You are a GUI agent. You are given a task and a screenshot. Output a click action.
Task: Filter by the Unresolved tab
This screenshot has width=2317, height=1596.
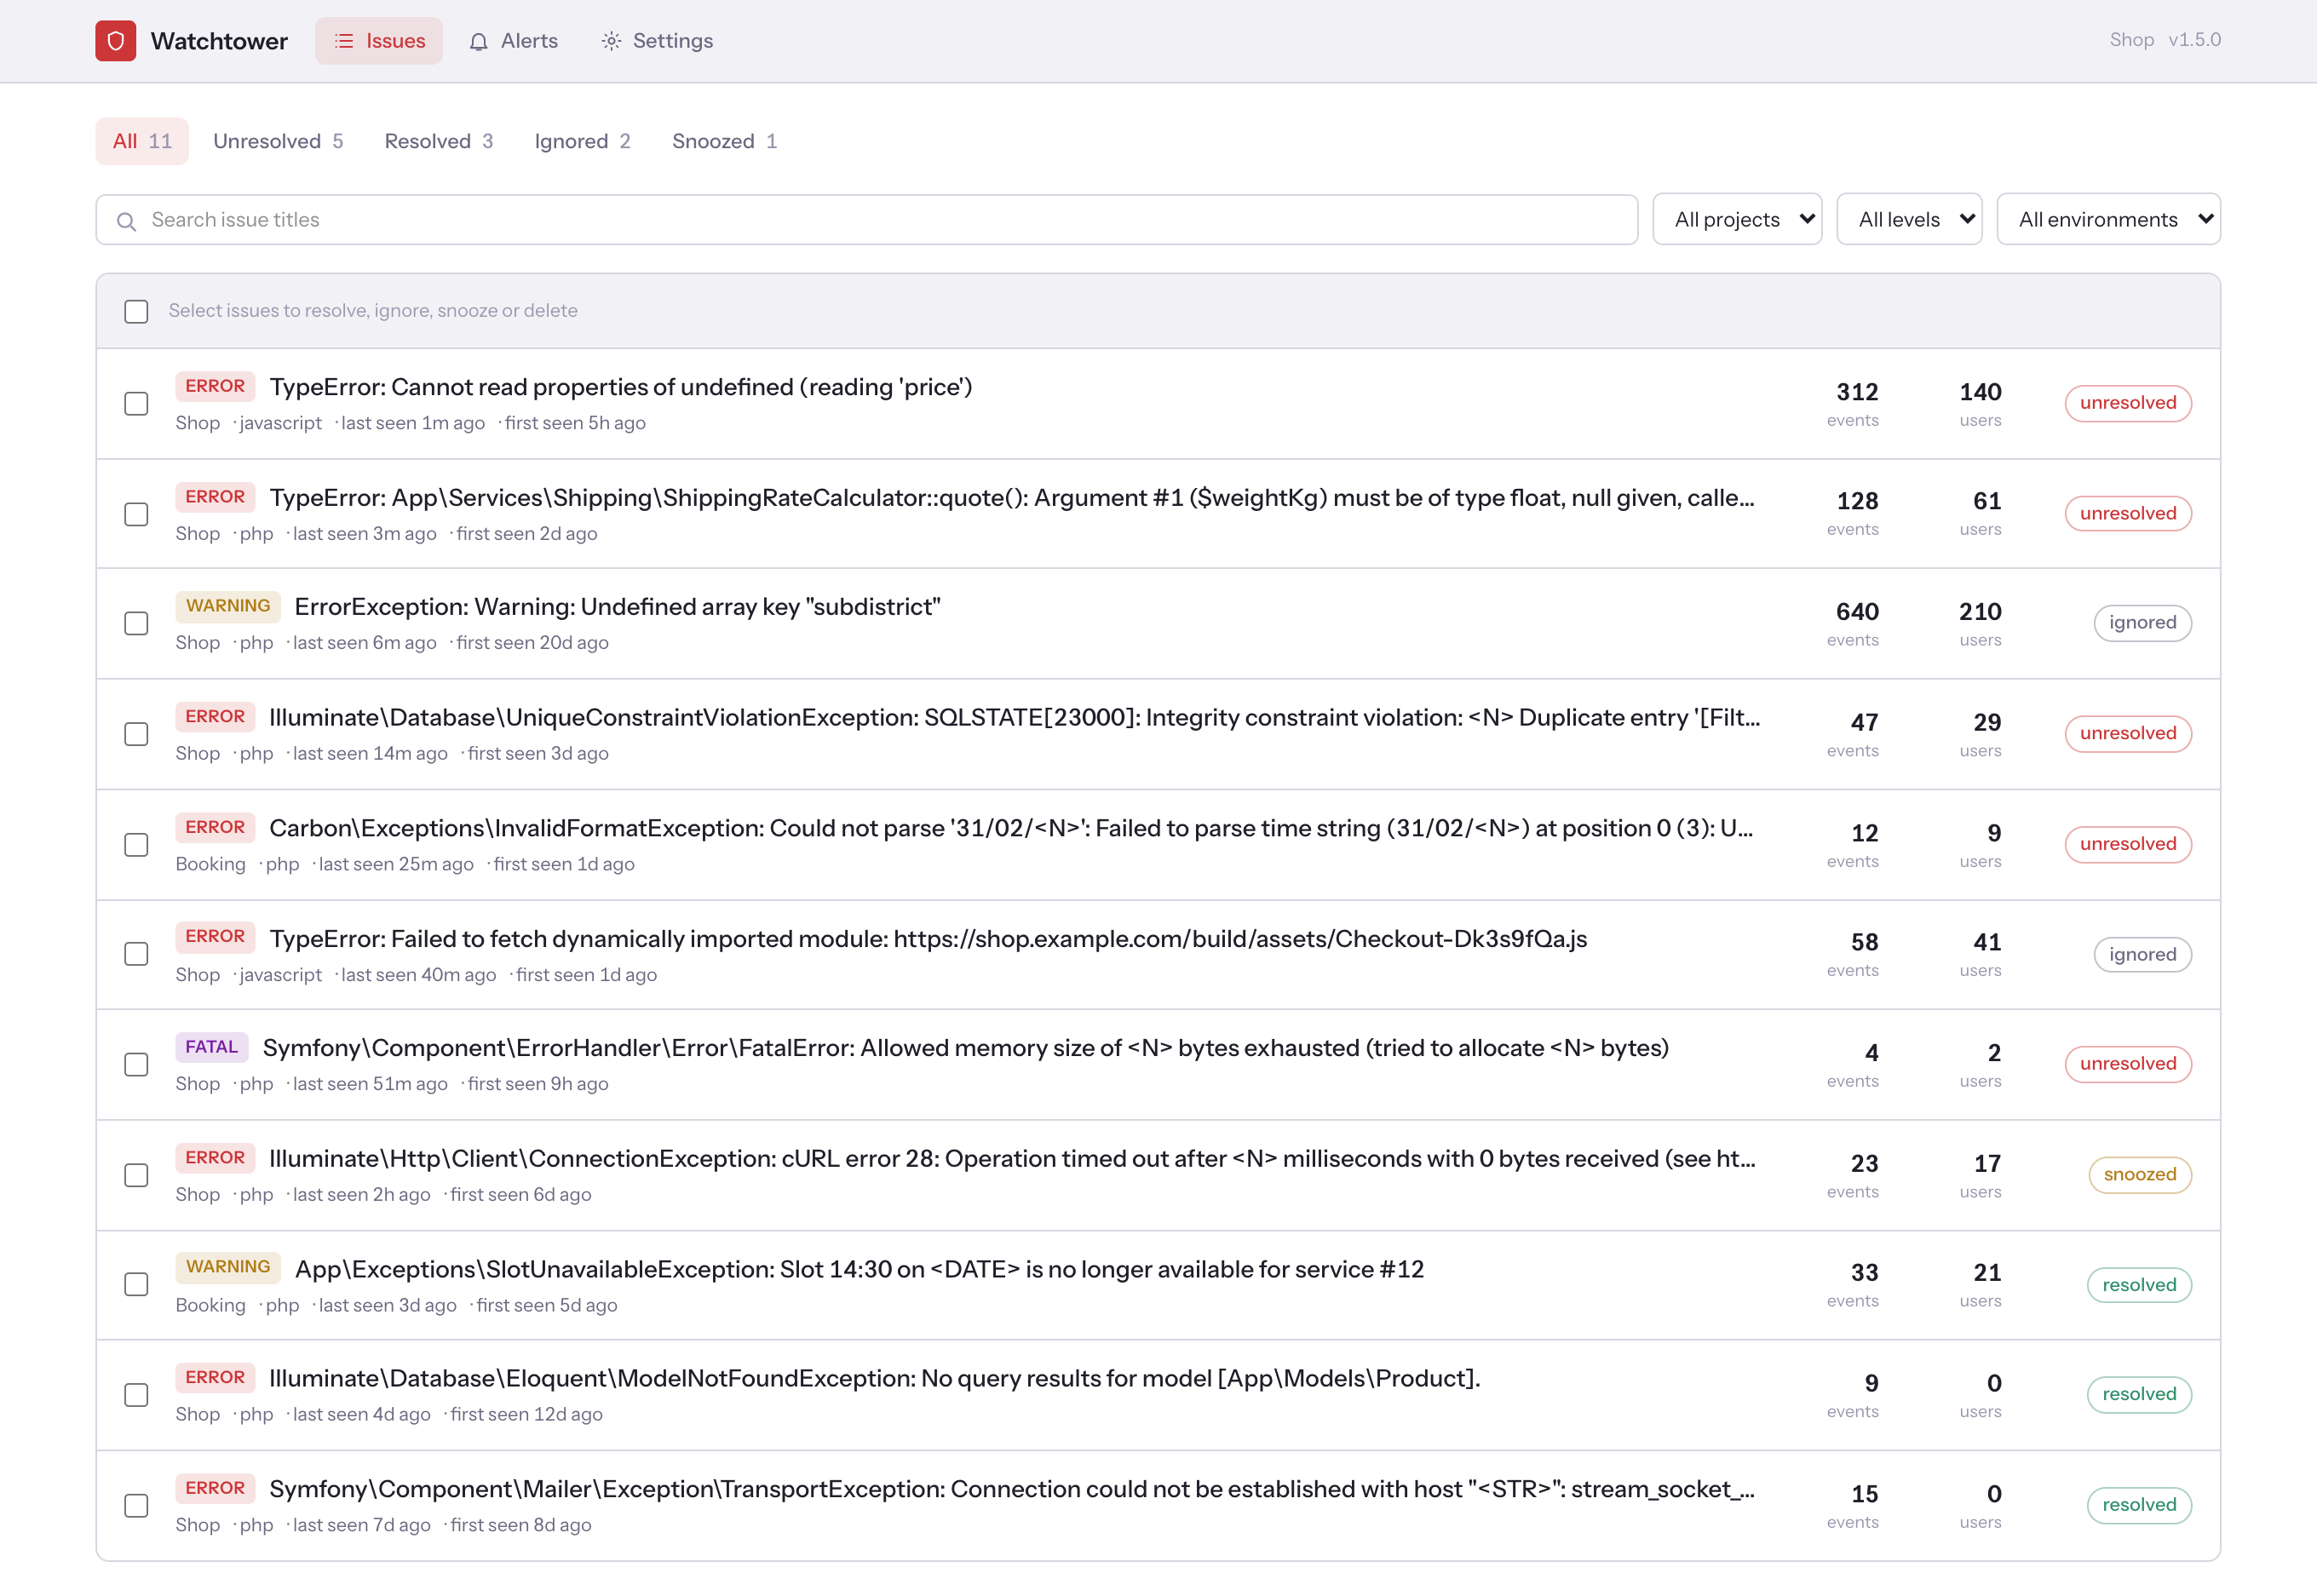click(278, 141)
